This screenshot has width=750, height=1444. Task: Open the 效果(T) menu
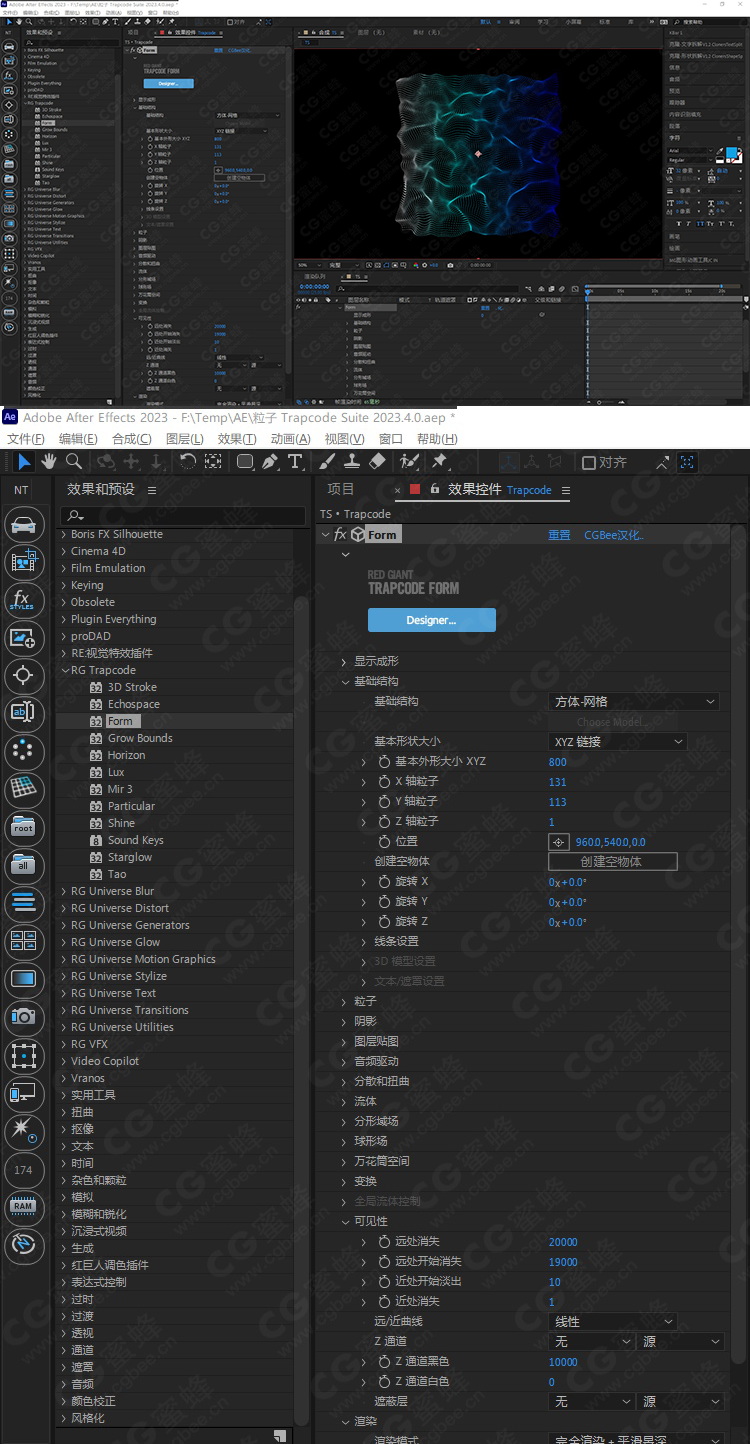tap(237, 439)
